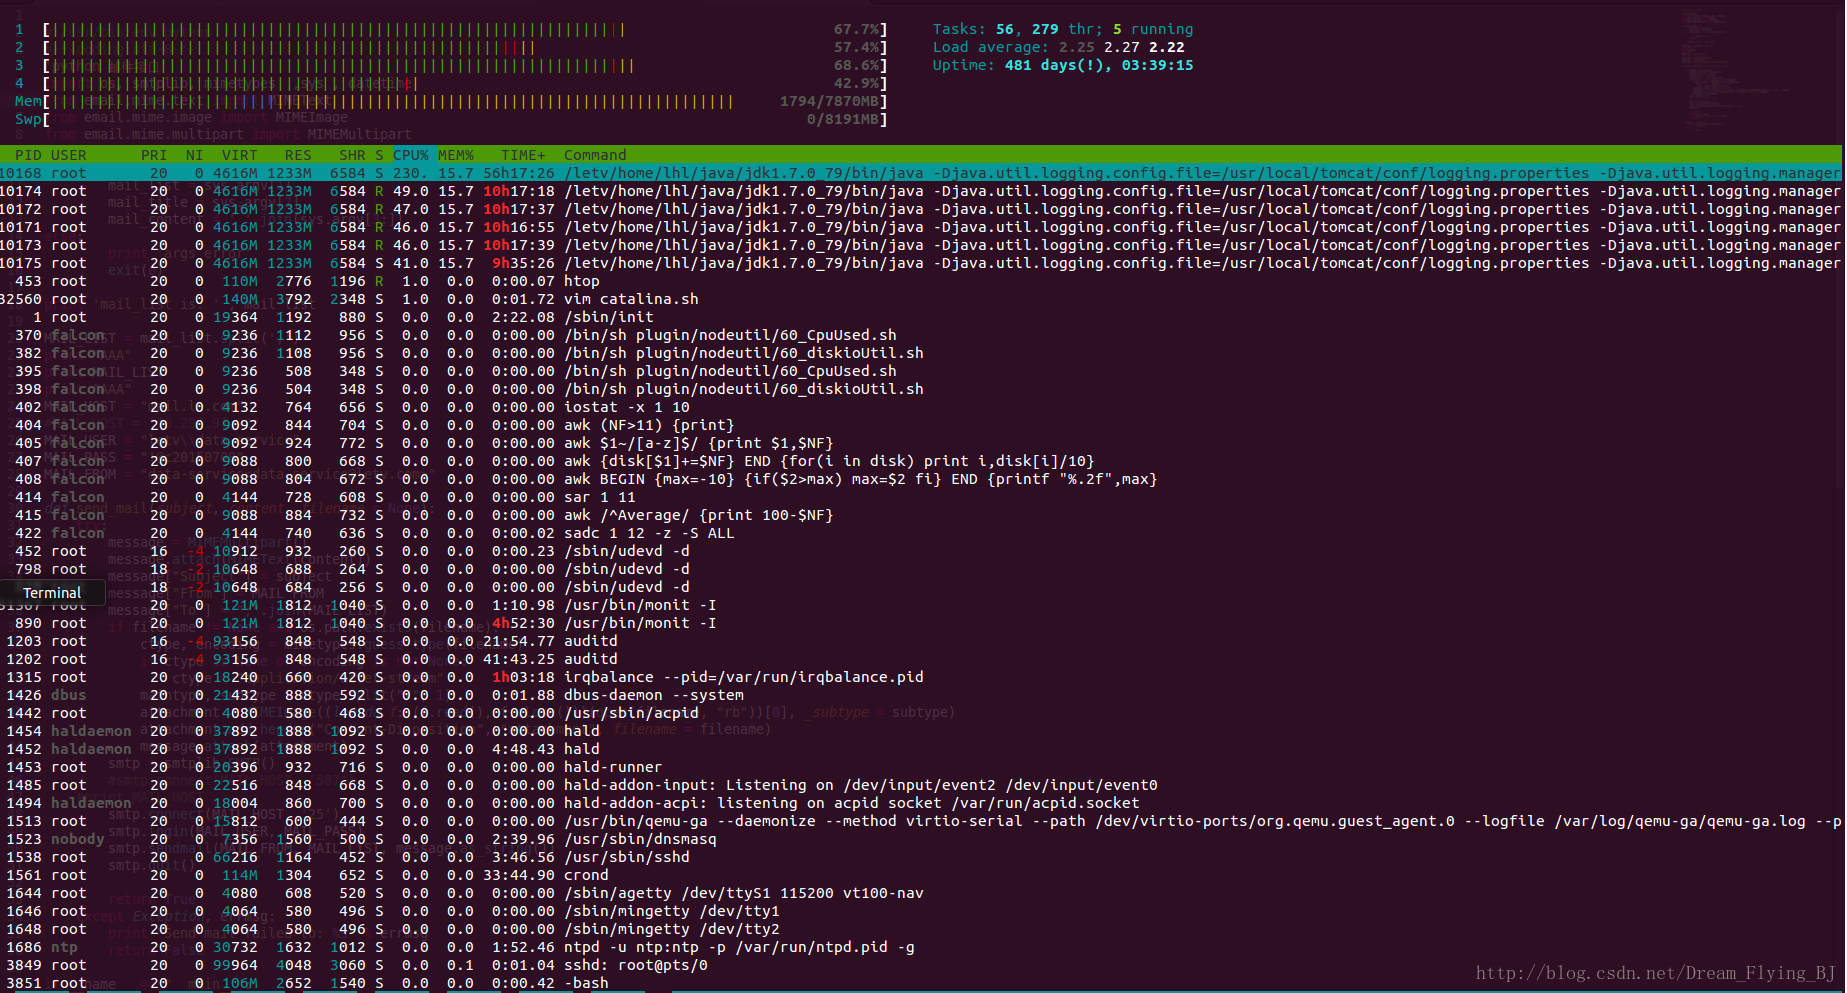Select the auditd row with PID 1202
Viewport: 1847px width, 993px height.
pyautogui.click(x=921, y=659)
